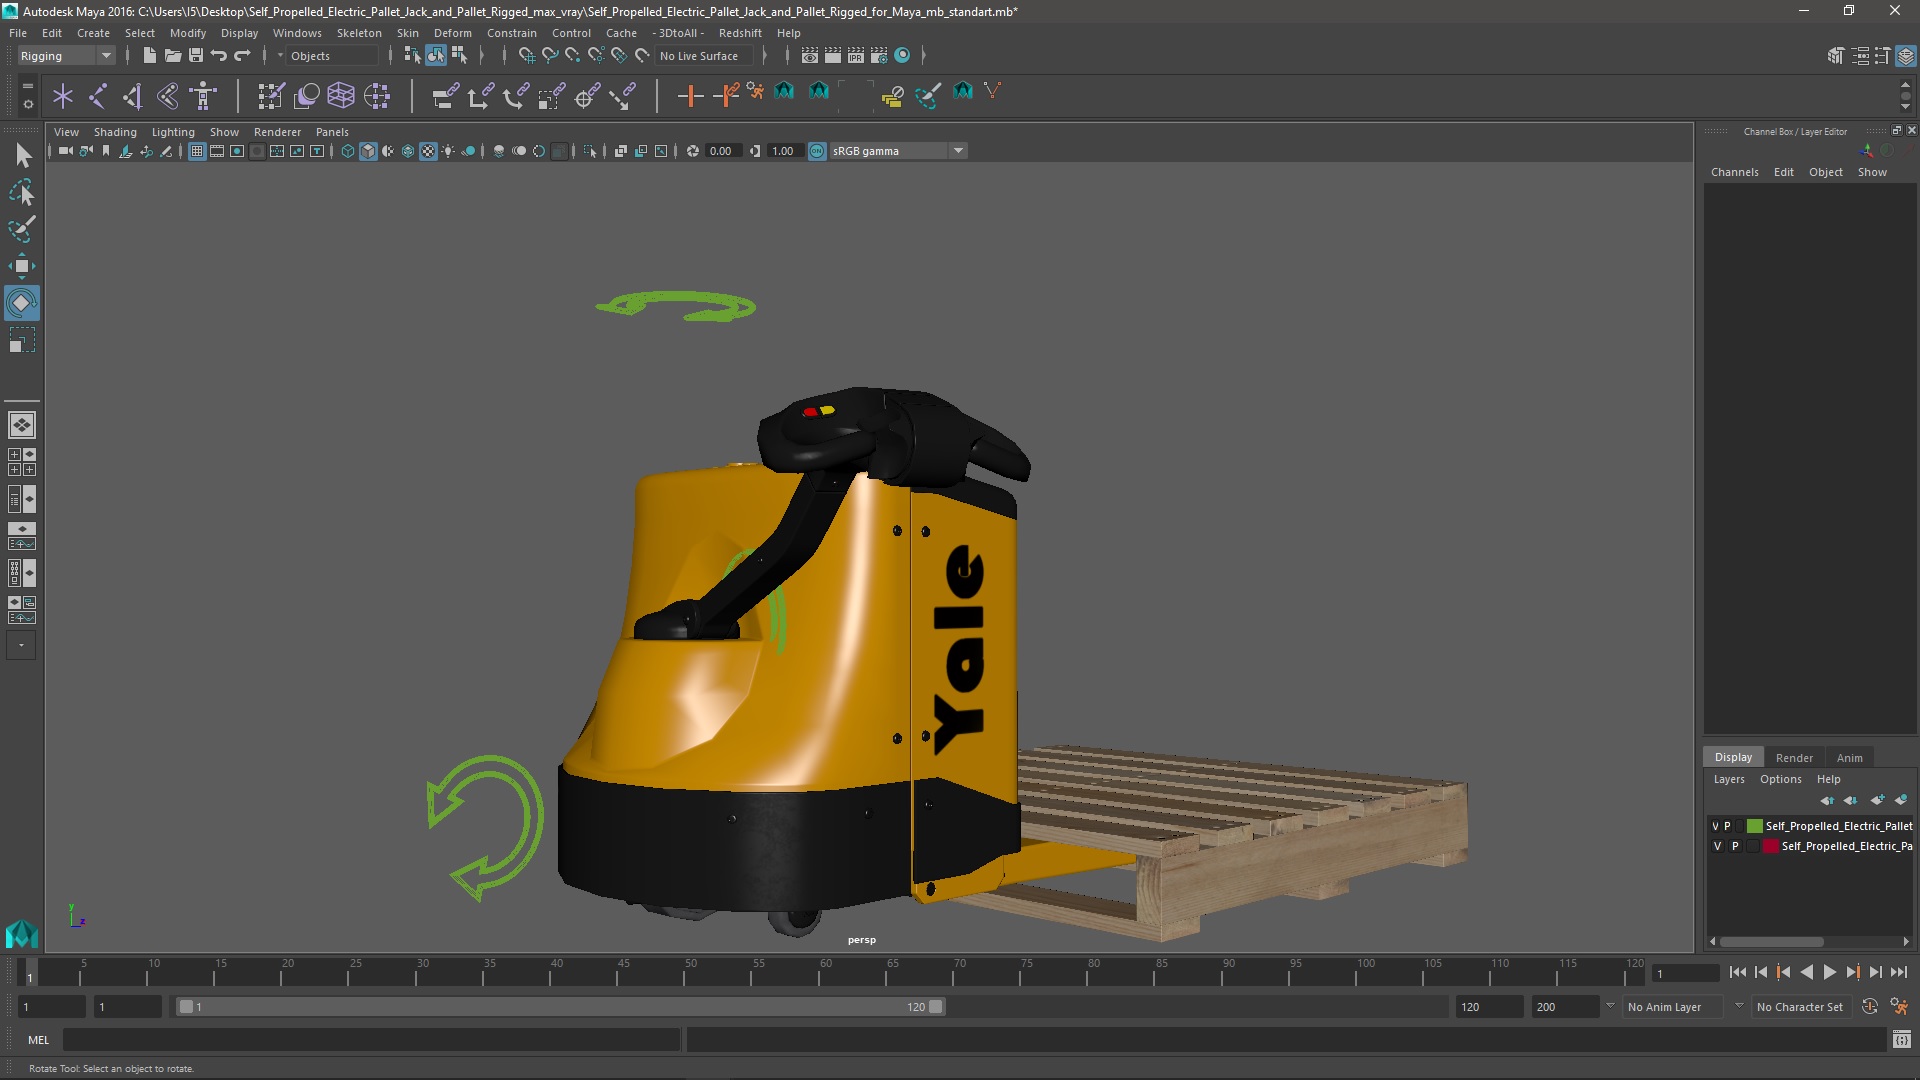
Task: Create a new scene file
Action: point(149,56)
